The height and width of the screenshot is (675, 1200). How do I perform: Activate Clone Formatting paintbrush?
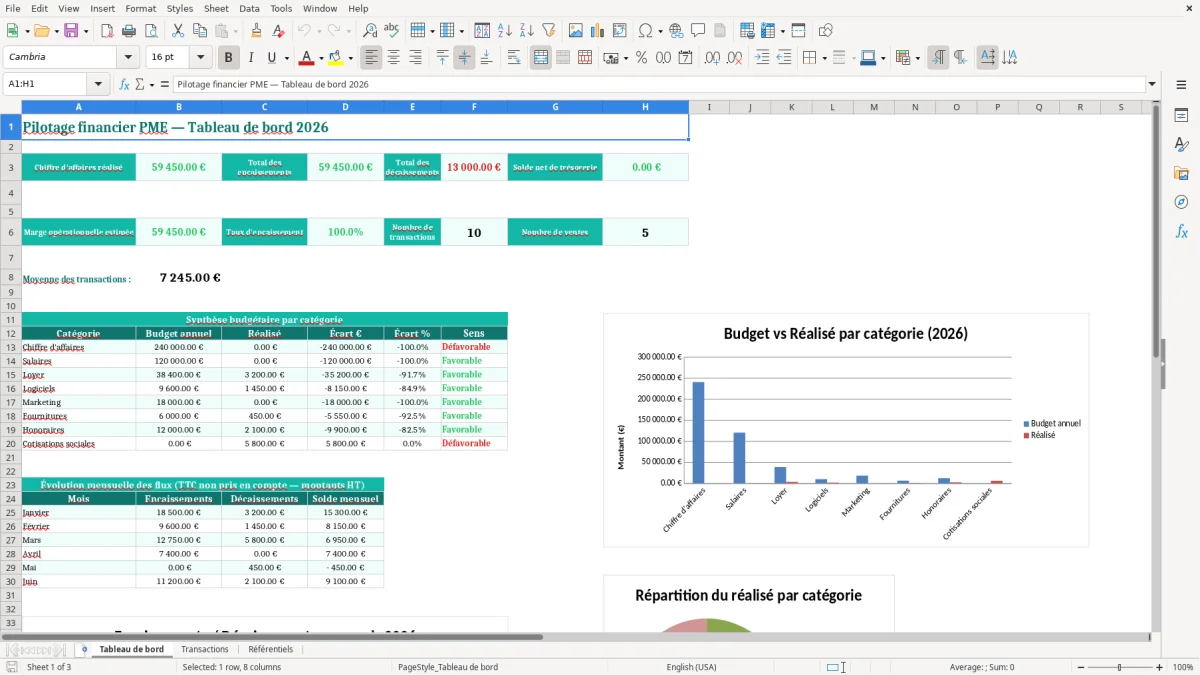[x=256, y=31]
